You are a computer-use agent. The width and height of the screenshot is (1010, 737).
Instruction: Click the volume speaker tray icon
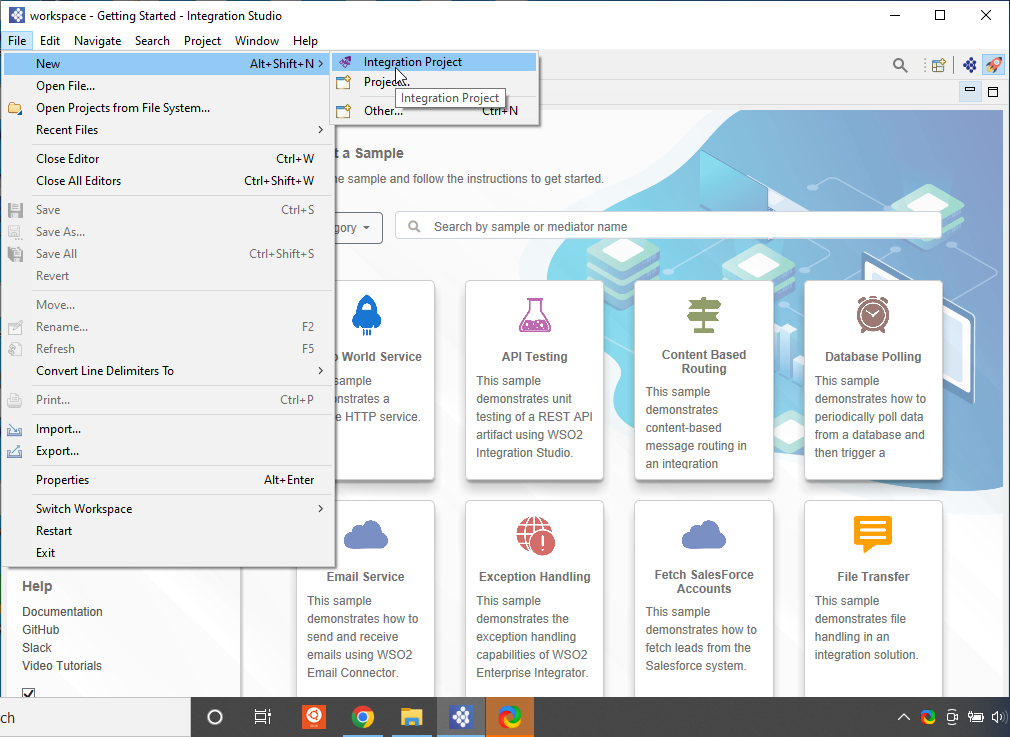click(x=999, y=717)
